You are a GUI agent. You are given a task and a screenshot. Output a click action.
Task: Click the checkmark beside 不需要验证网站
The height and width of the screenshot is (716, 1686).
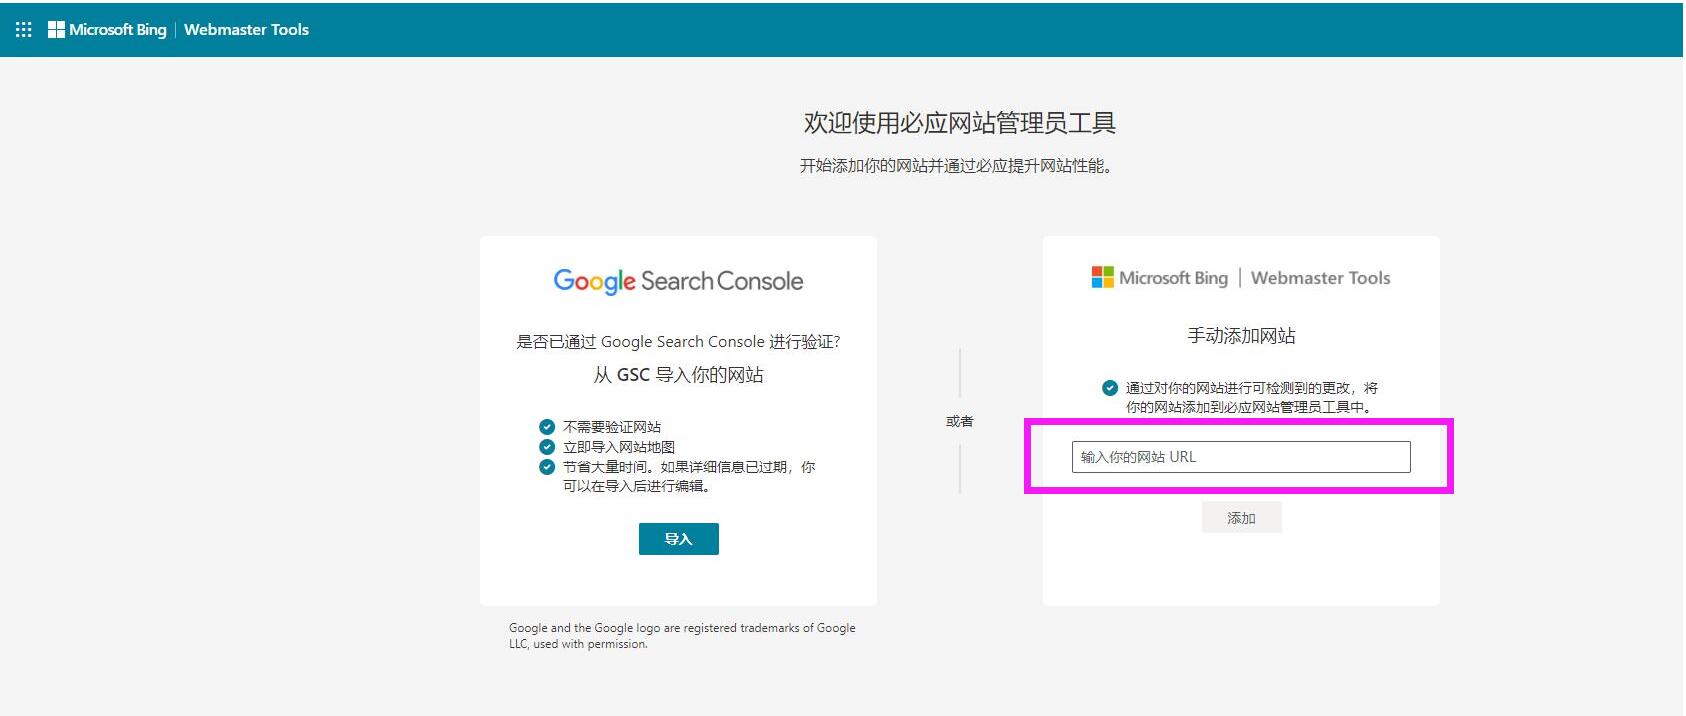pyautogui.click(x=547, y=427)
